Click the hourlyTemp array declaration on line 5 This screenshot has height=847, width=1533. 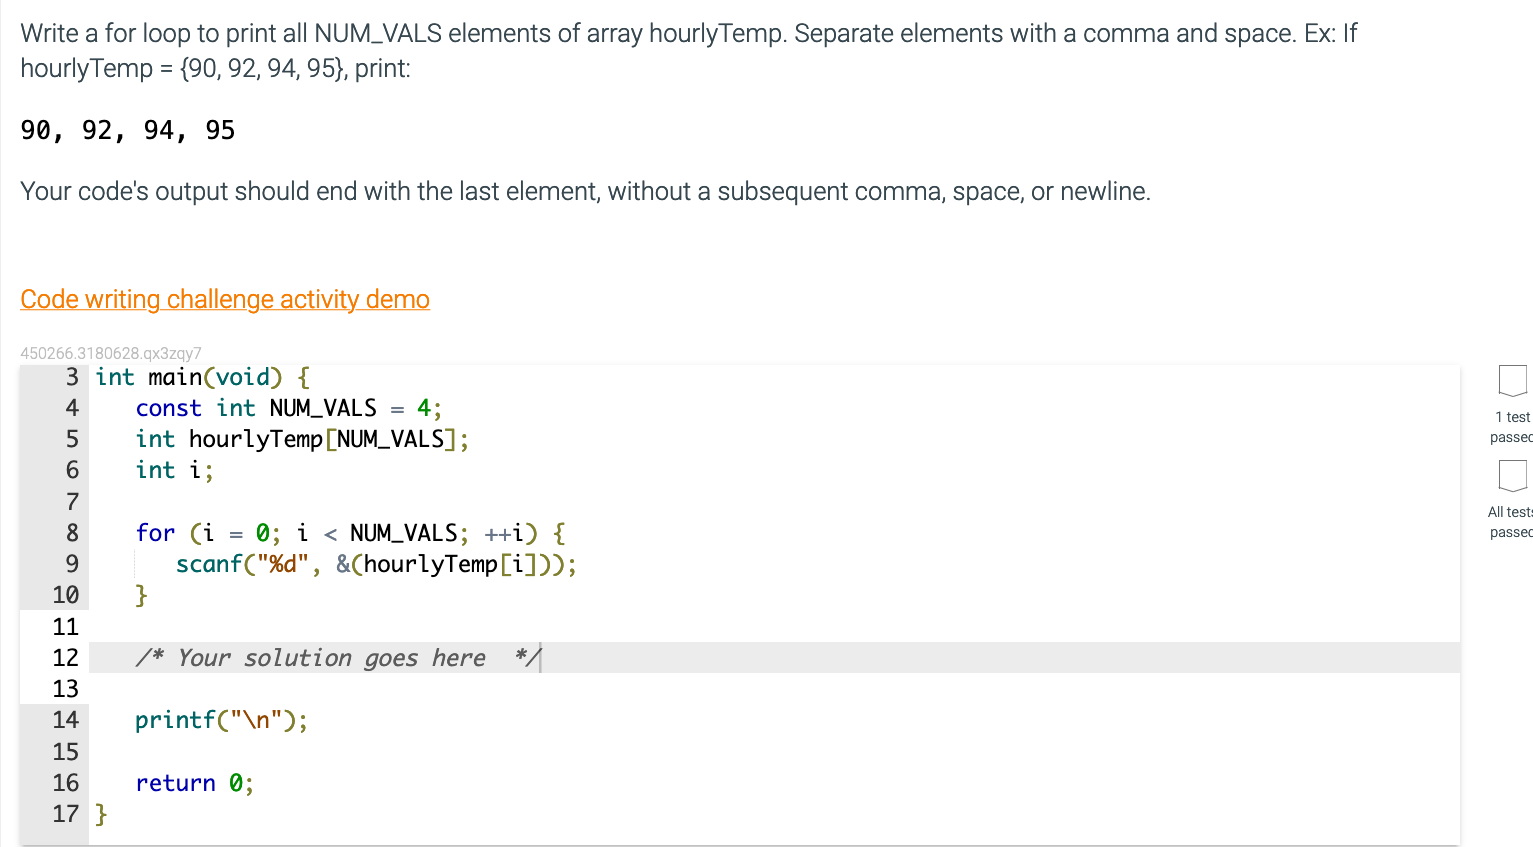[300, 439]
